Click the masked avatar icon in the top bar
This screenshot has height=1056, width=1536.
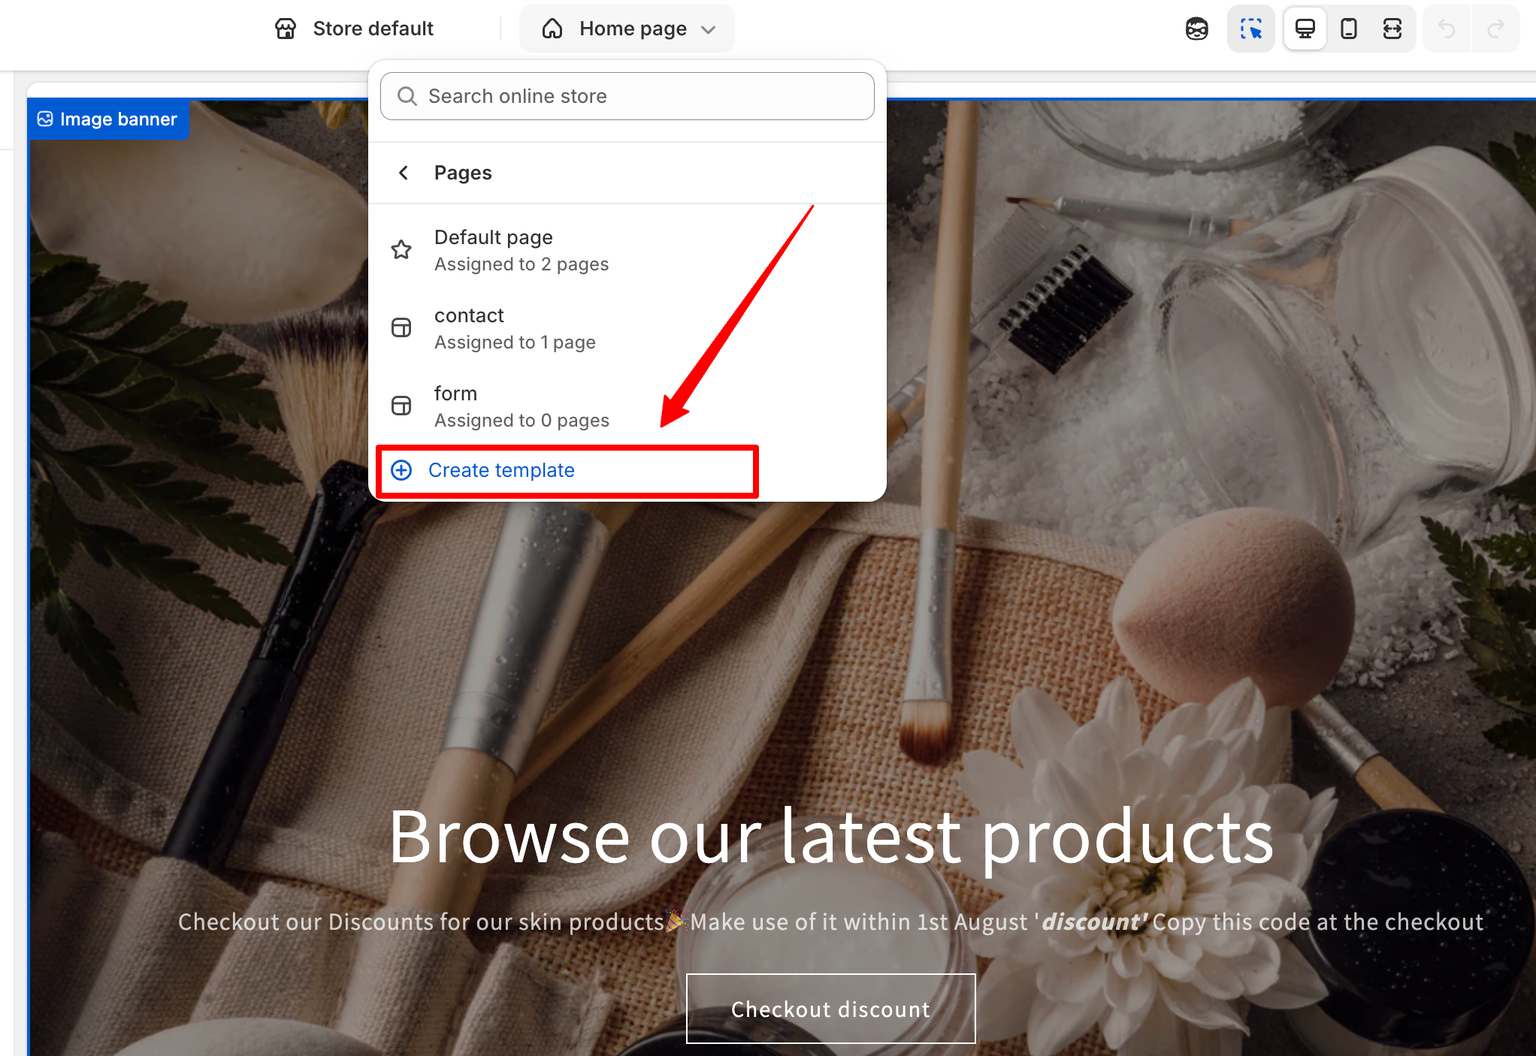pos(1197,29)
